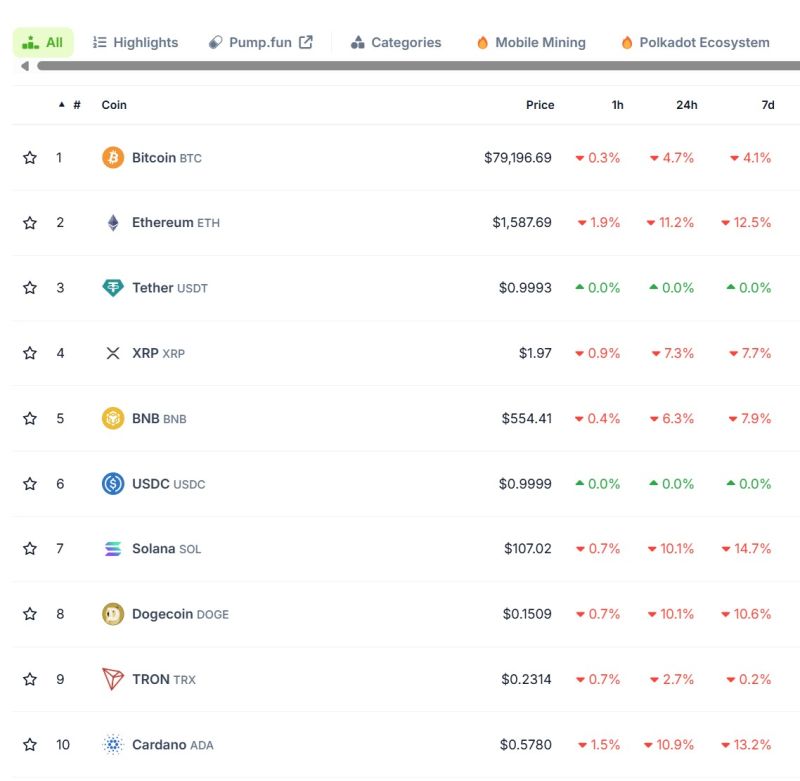
Task: Open the Categories tab
Action: click(x=396, y=43)
